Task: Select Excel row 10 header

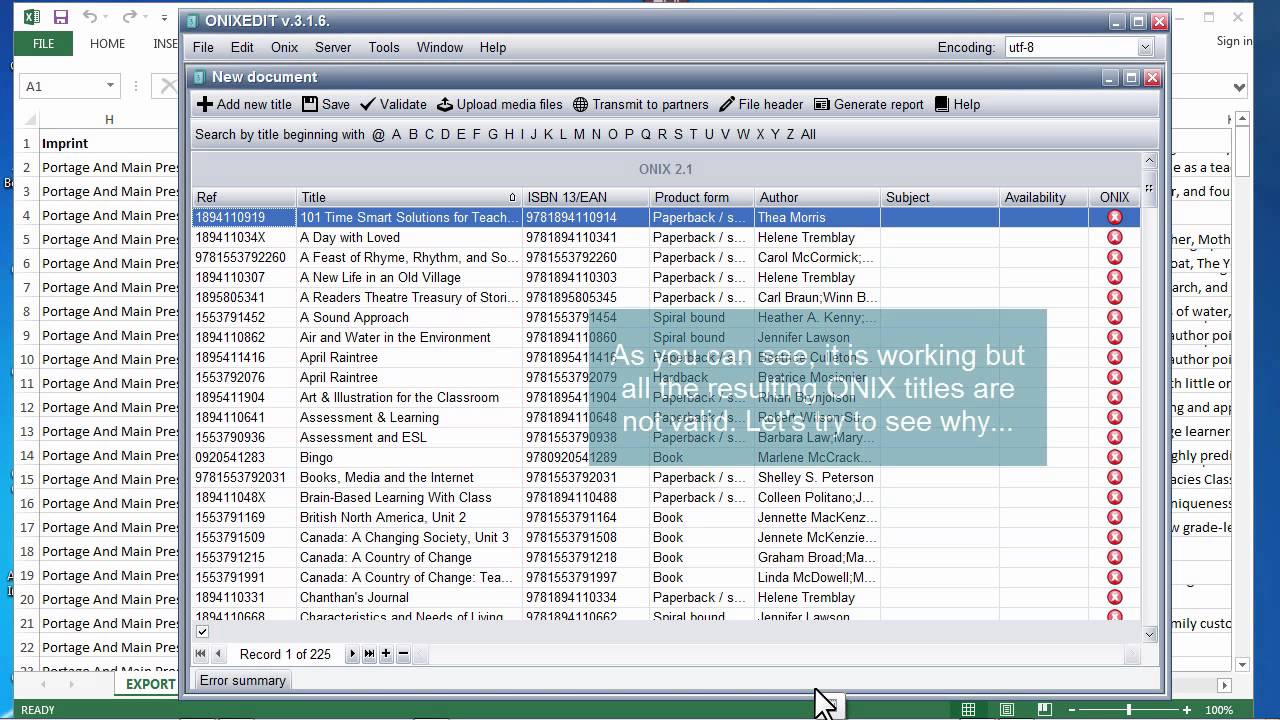Action: click(x=26, y=359)
